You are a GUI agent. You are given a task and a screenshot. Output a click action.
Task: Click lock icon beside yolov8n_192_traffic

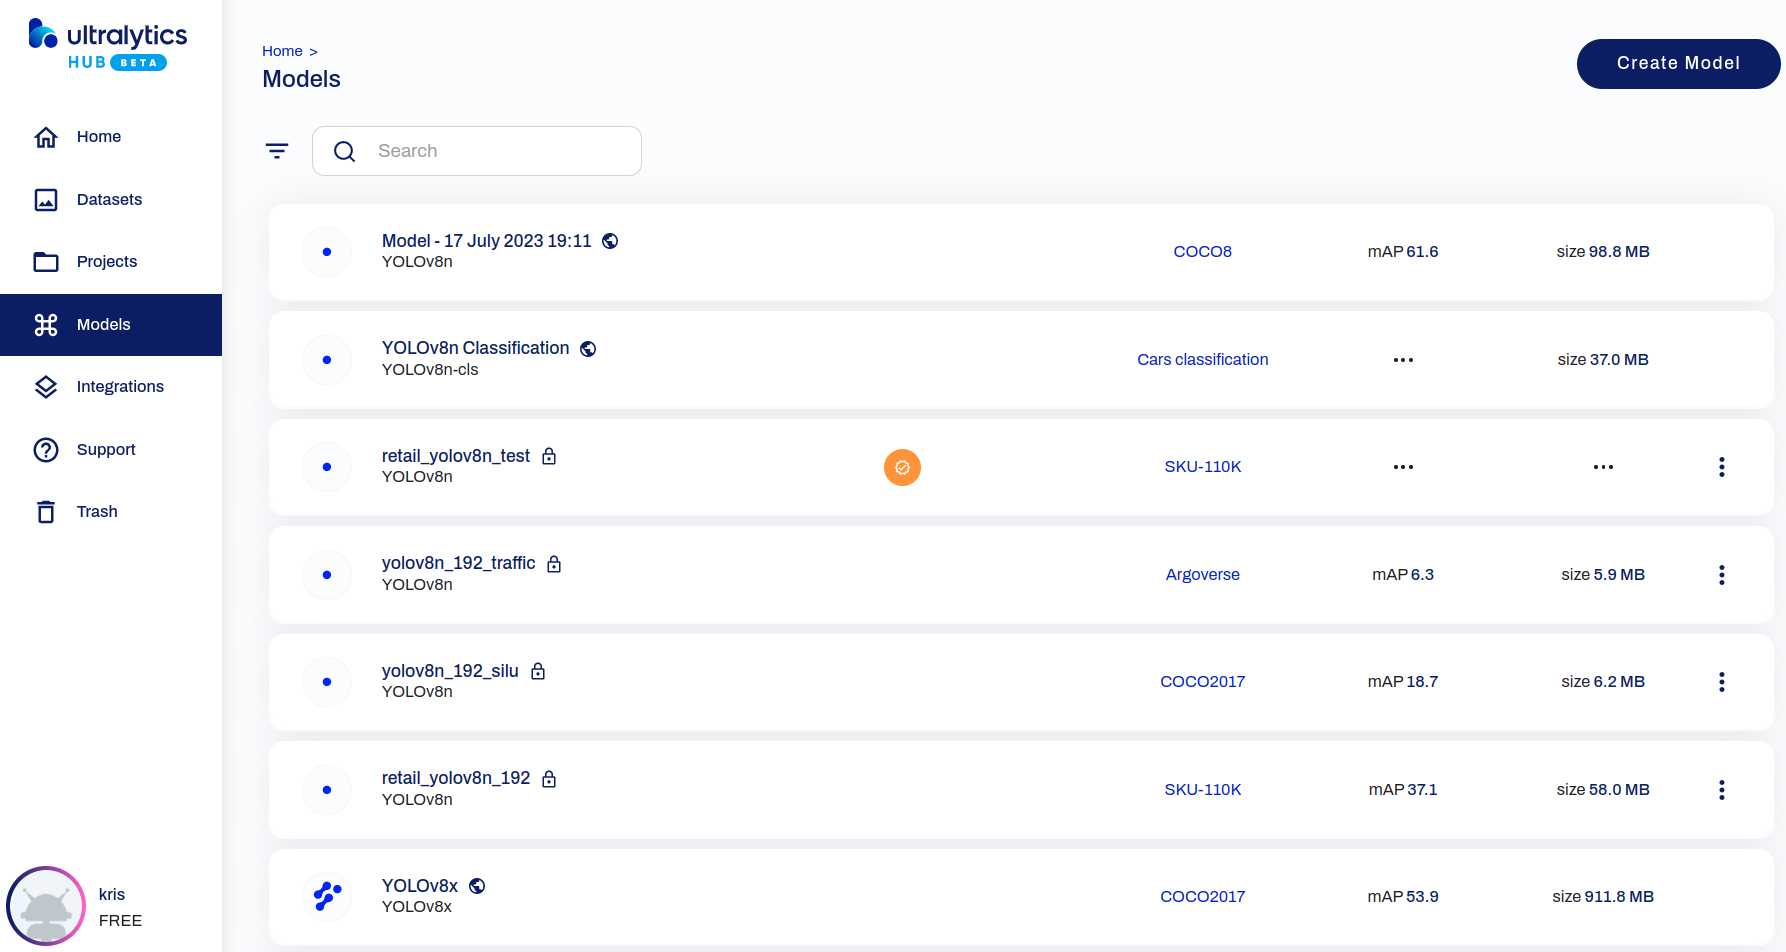pos(554,564)
